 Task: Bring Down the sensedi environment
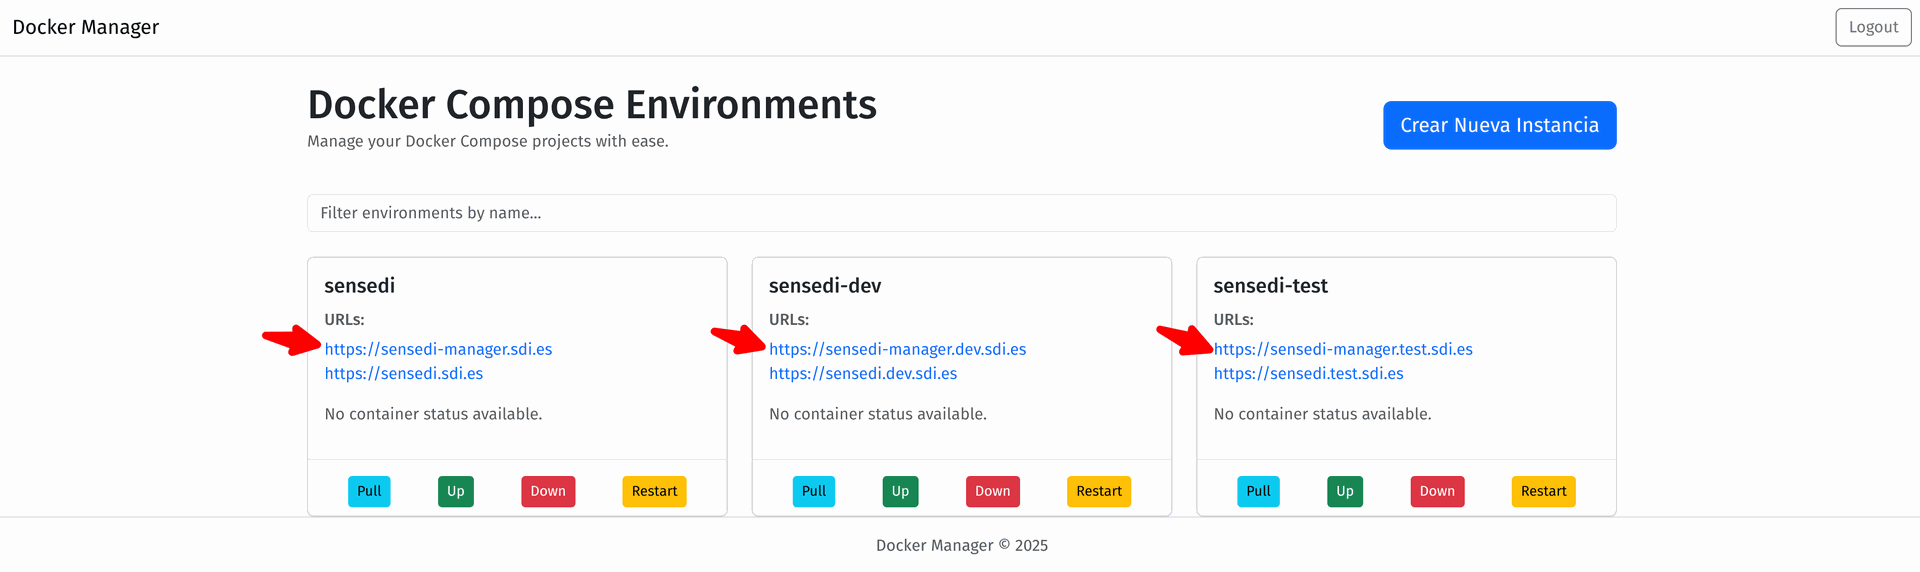[547, 491]
